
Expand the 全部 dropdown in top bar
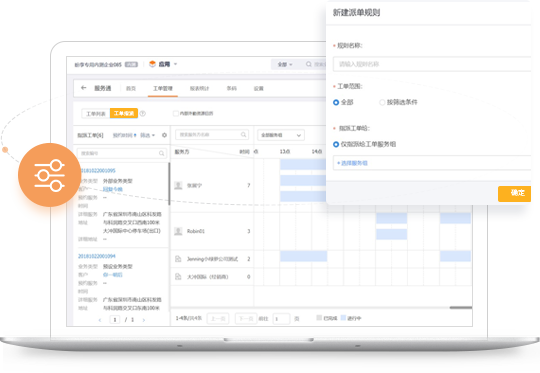285,64
